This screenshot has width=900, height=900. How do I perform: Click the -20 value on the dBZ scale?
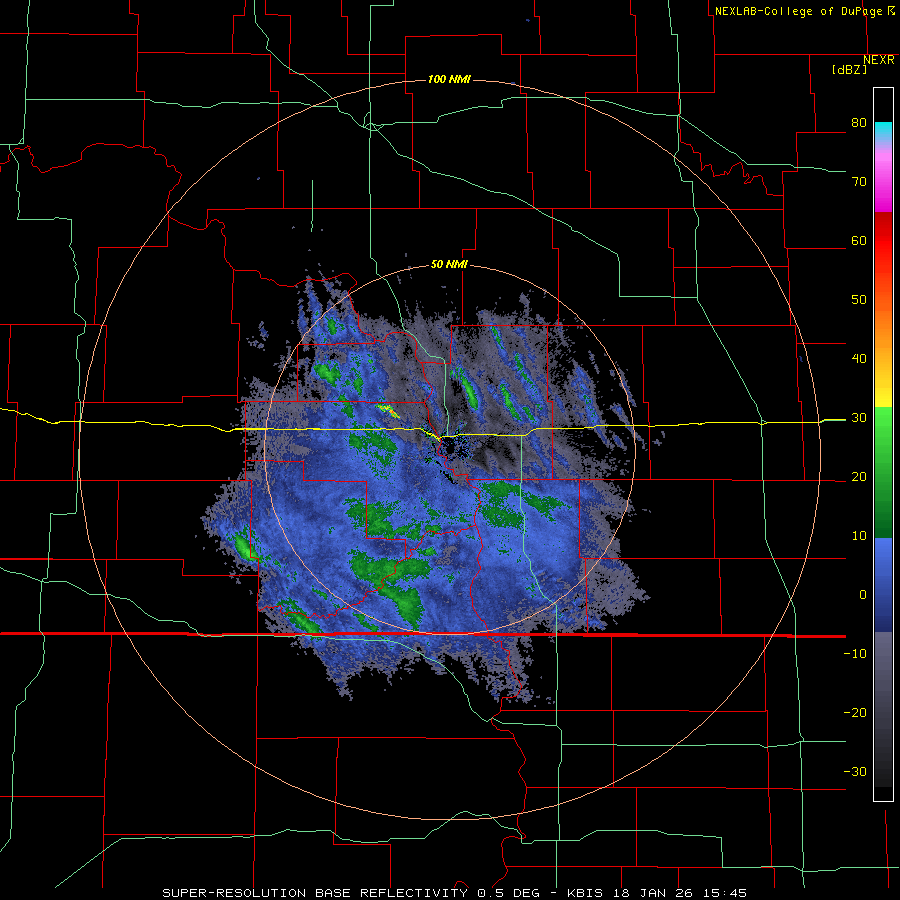[855, 713]
